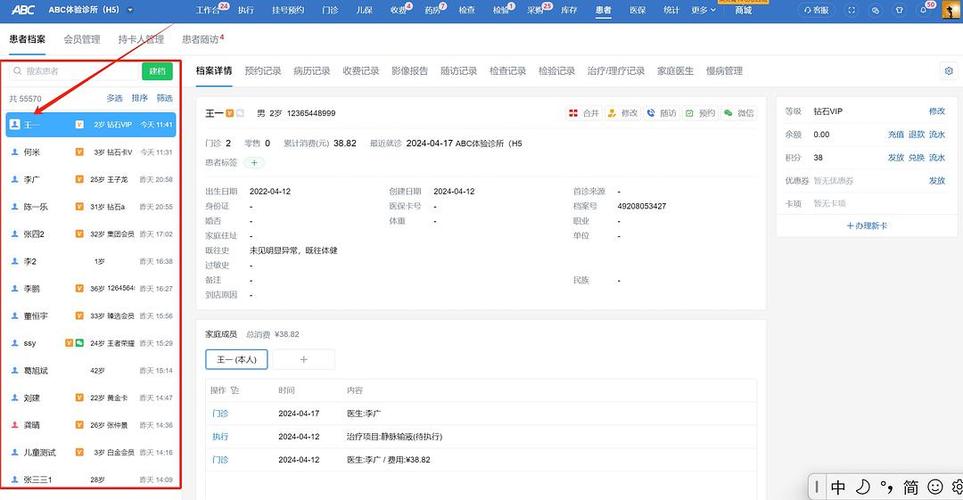Click 修改 link beside 钻石VIP level
This screenshot has width=963, height=500.
tap(937, 111)
